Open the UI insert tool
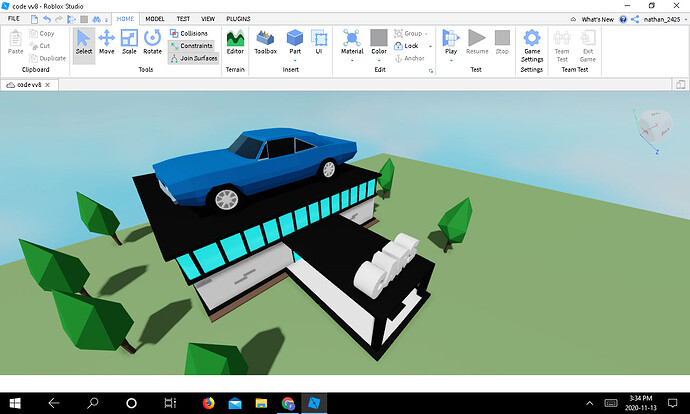 (319, 42)
